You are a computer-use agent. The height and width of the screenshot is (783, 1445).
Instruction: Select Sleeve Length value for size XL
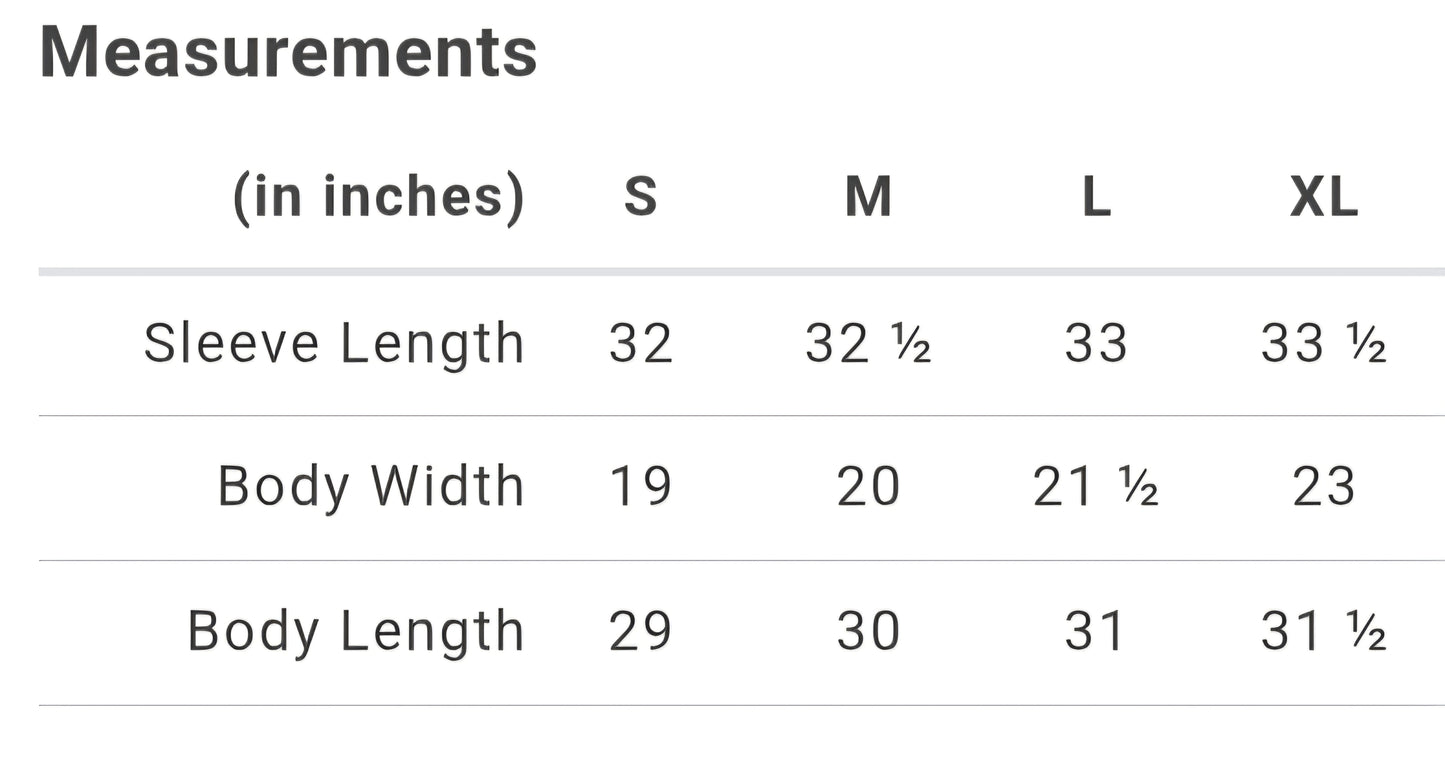1323,344
